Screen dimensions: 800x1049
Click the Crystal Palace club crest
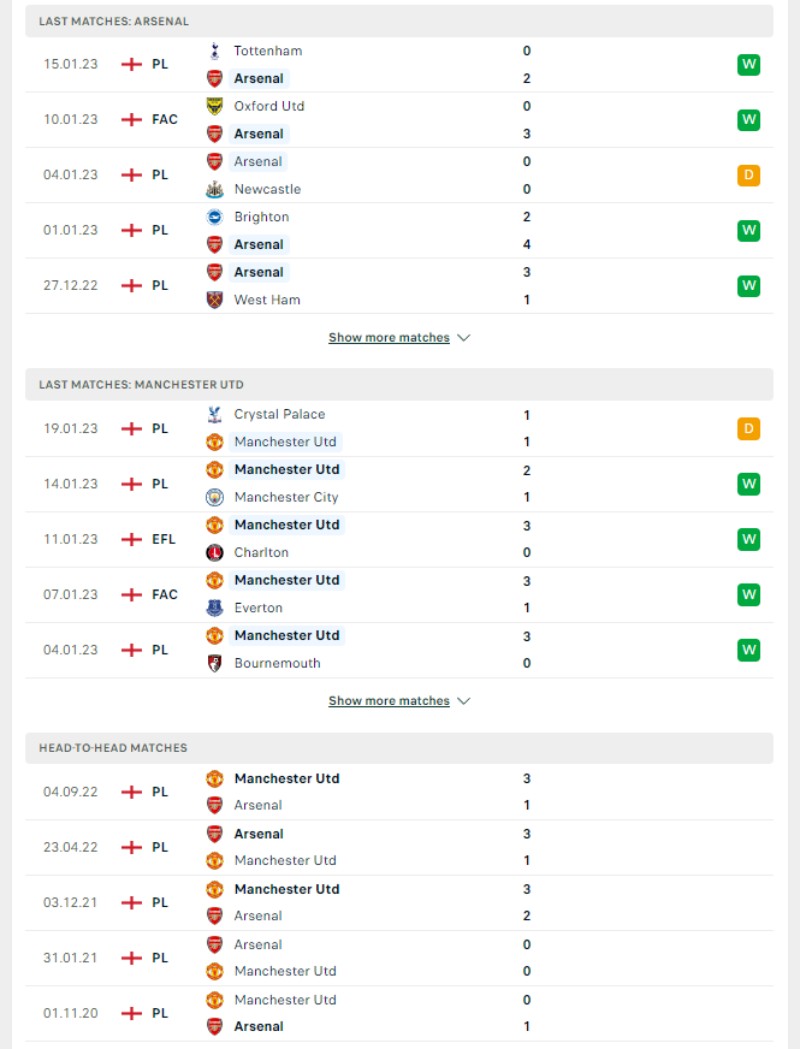pyautogui.click(x=214, y=415)
